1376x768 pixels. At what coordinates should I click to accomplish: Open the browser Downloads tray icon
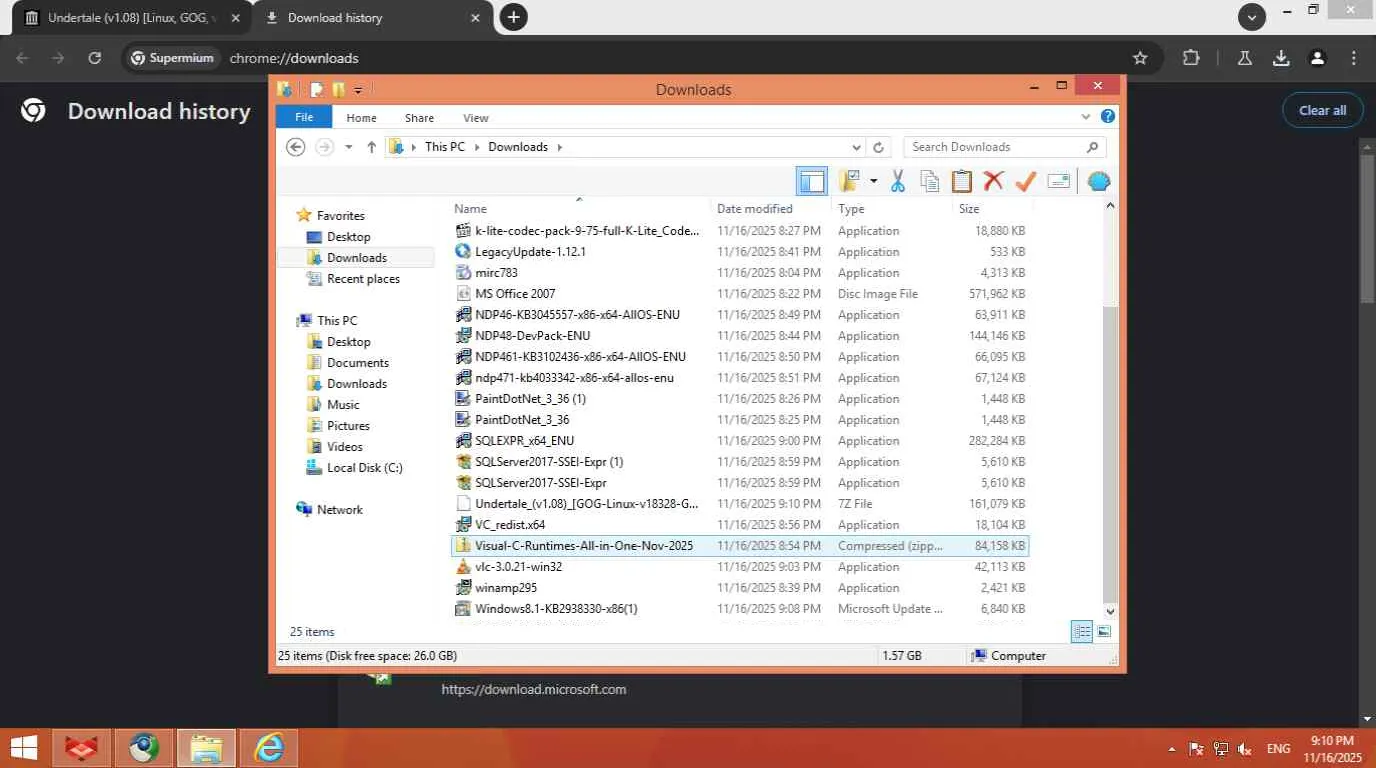pyautogui.click(x=1281, y=58)
